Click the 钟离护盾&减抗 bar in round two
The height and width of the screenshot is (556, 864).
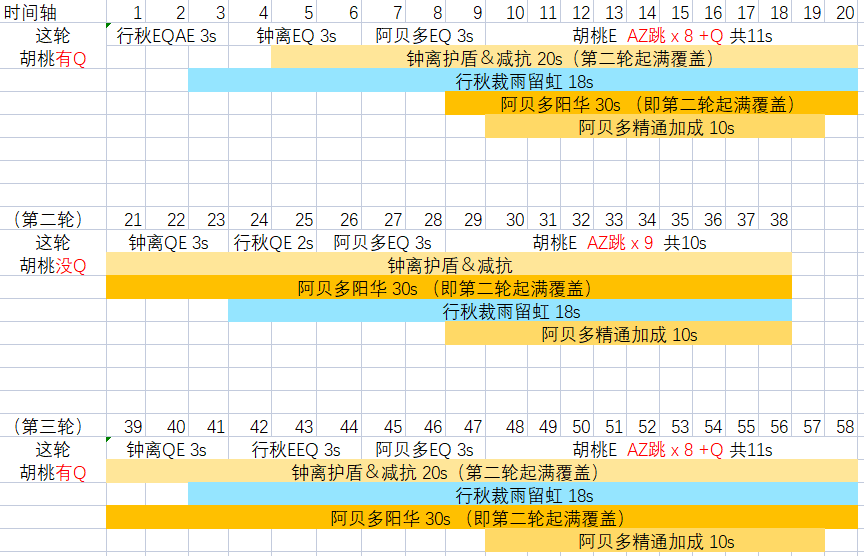(449, 264)
